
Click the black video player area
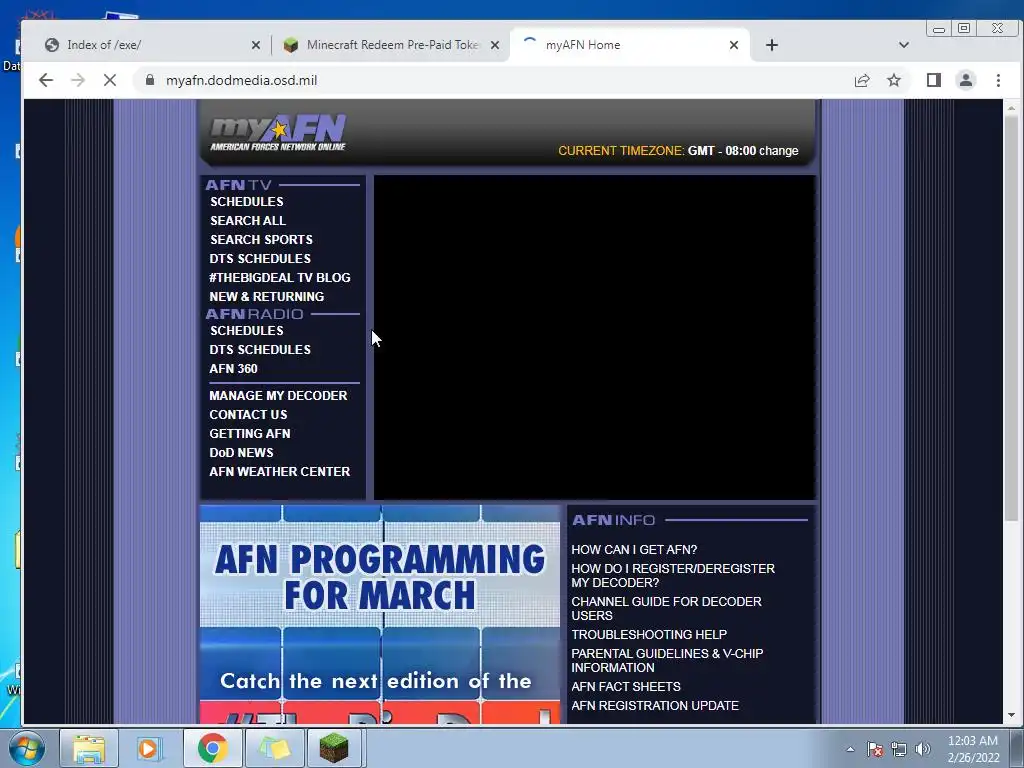[594, 337]
